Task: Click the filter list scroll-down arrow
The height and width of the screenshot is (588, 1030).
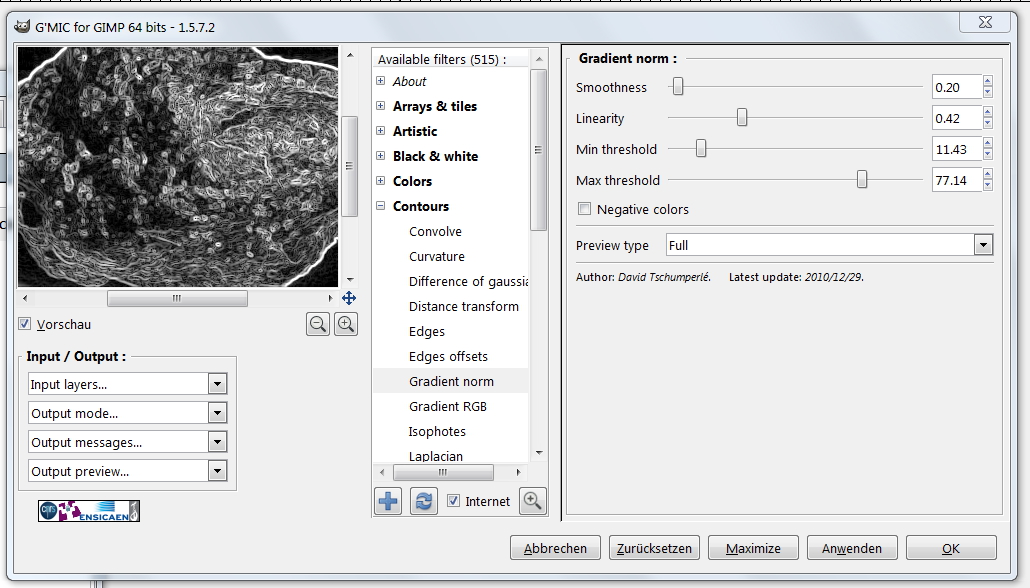Action: pos(539,453)
